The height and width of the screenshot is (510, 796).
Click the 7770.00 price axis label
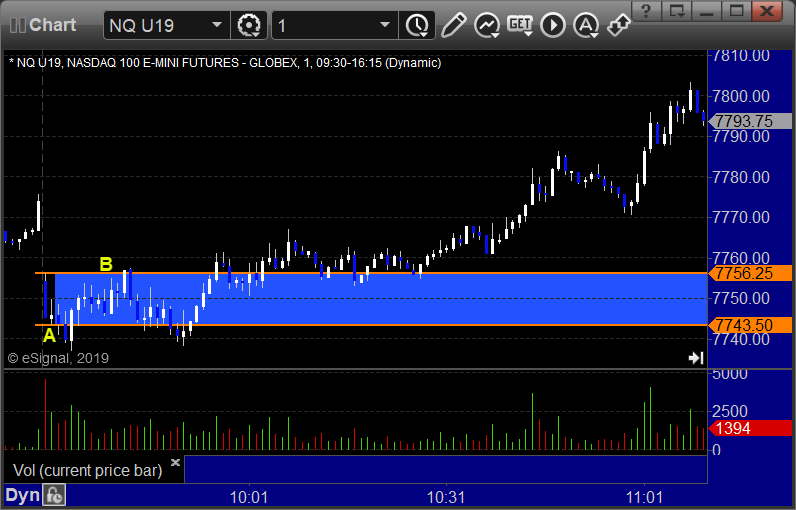(x=741, y=217)
